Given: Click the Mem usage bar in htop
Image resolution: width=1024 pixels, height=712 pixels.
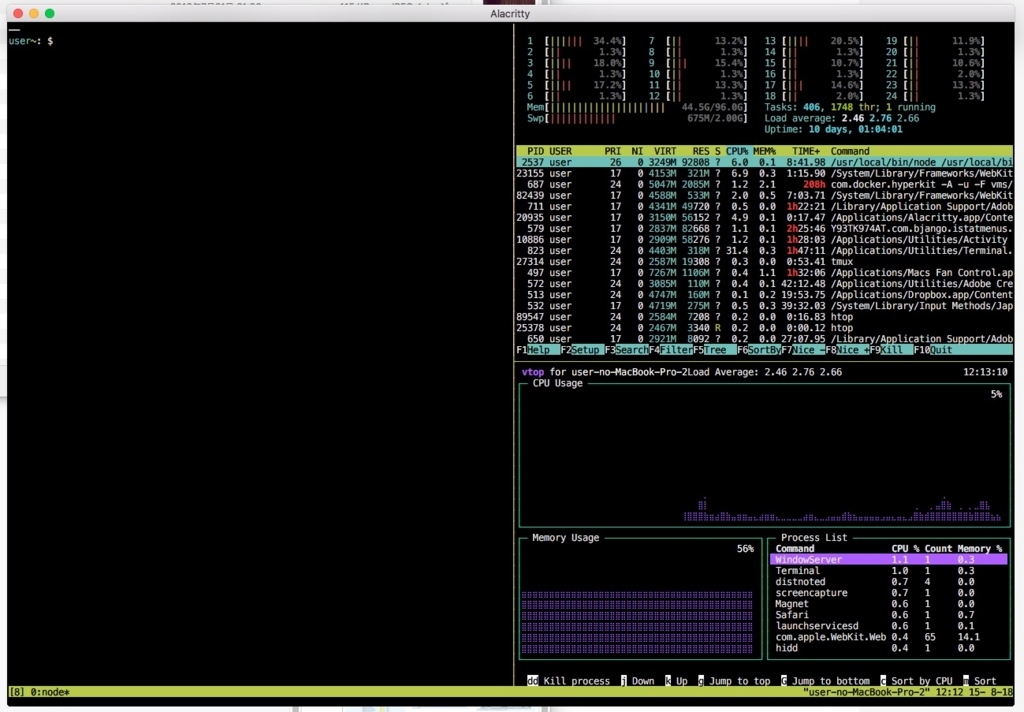Looking at the screenshot, I should click(637, 107).
